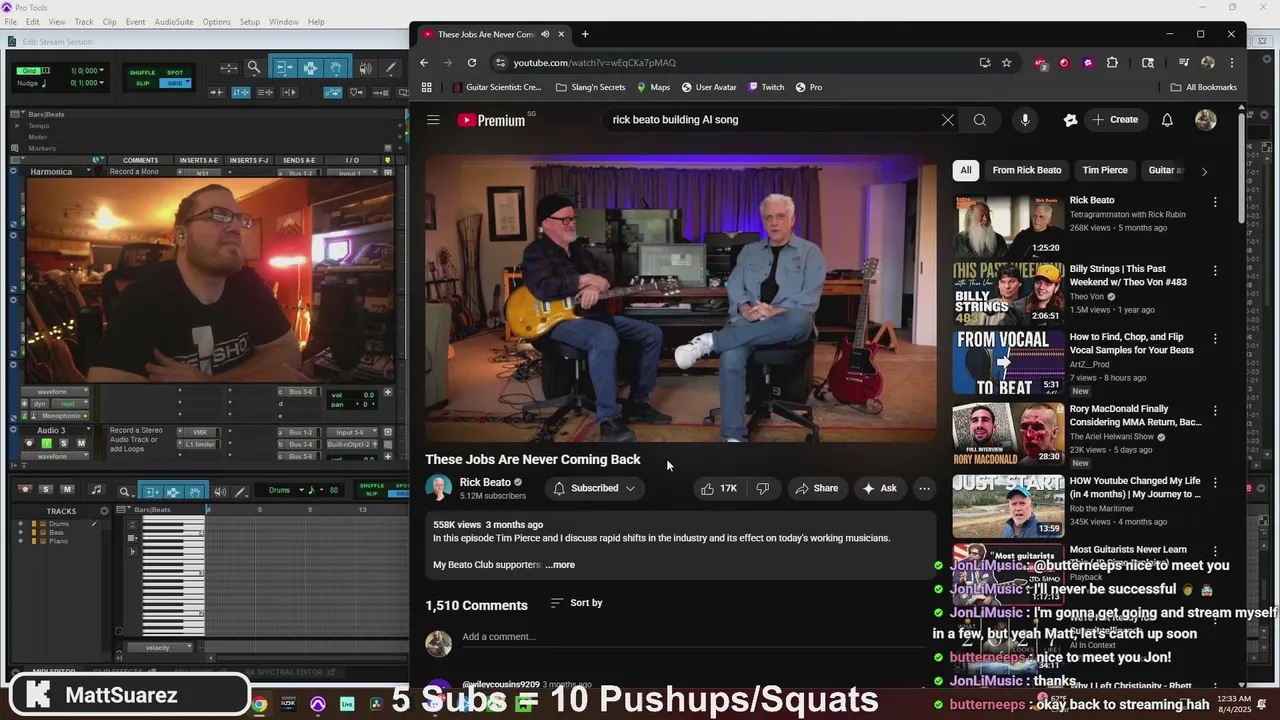Open Audio 3 track name dropdown
1280x720 pixels.
coord(88,431)
